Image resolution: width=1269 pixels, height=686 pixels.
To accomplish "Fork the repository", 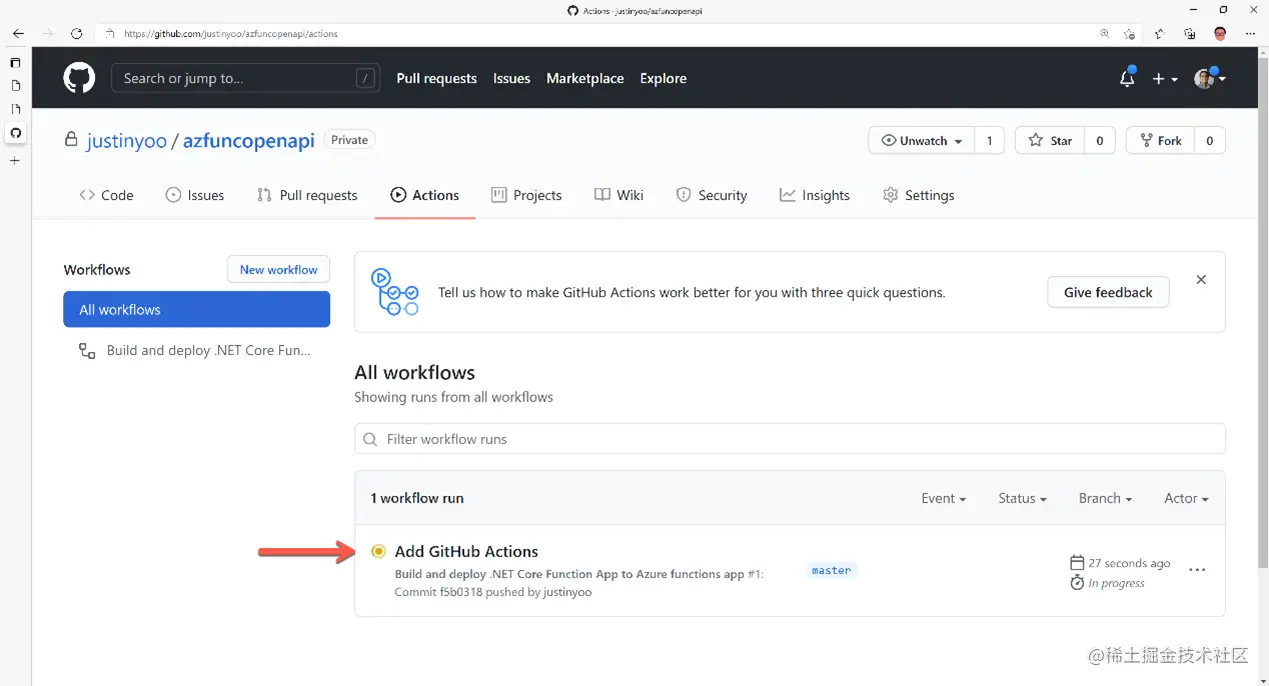I will tap(1159, 141).
